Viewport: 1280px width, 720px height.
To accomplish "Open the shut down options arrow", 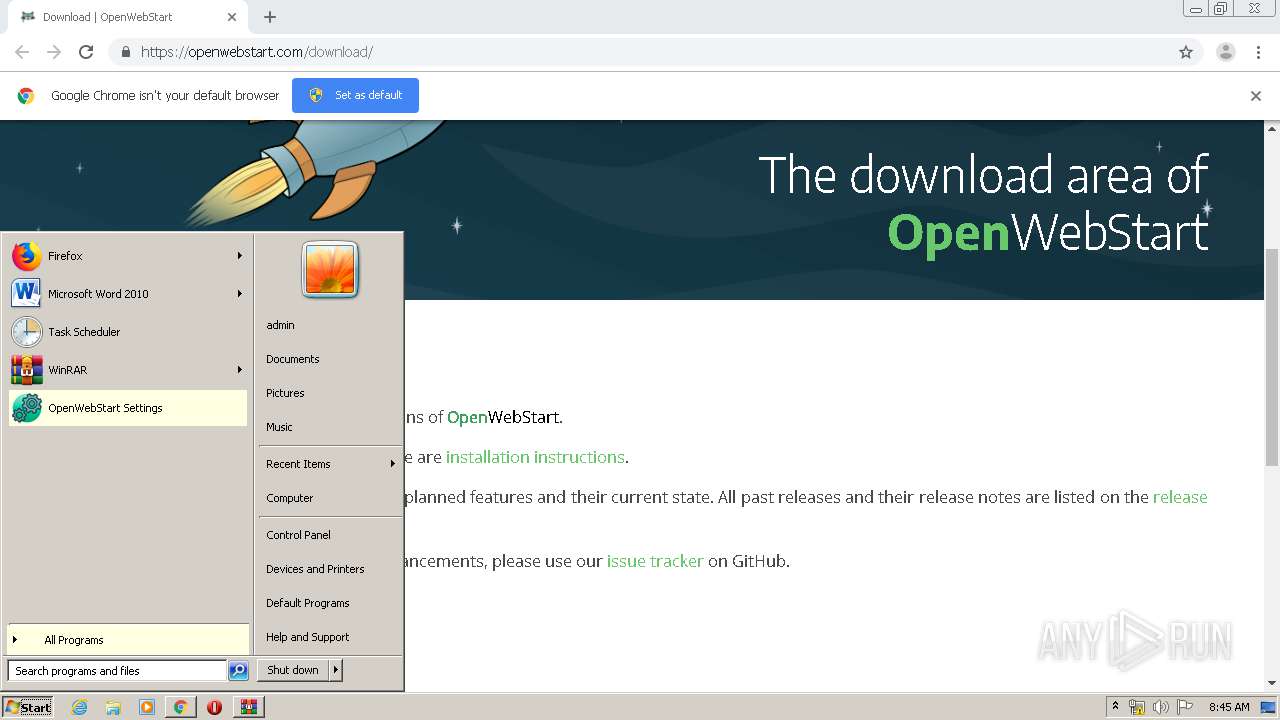I will coord(336,670).
